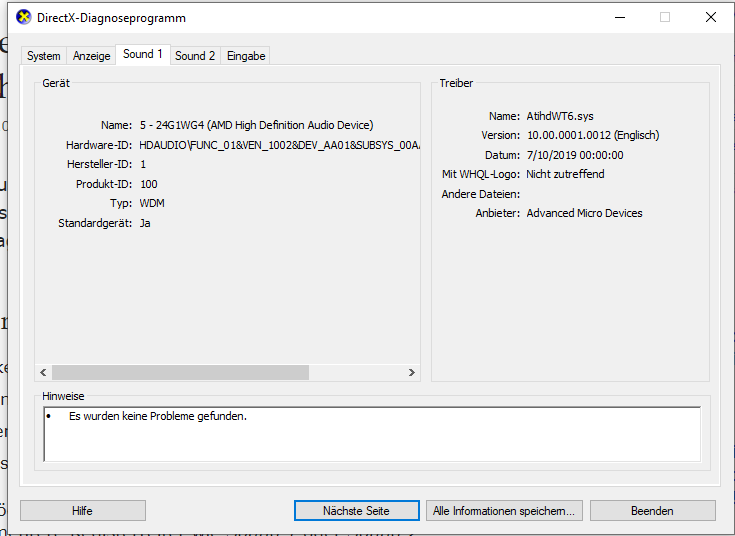Viewport: 735px width, 536px height.
Task: Click the Typ value WDM
Action: 152,204
